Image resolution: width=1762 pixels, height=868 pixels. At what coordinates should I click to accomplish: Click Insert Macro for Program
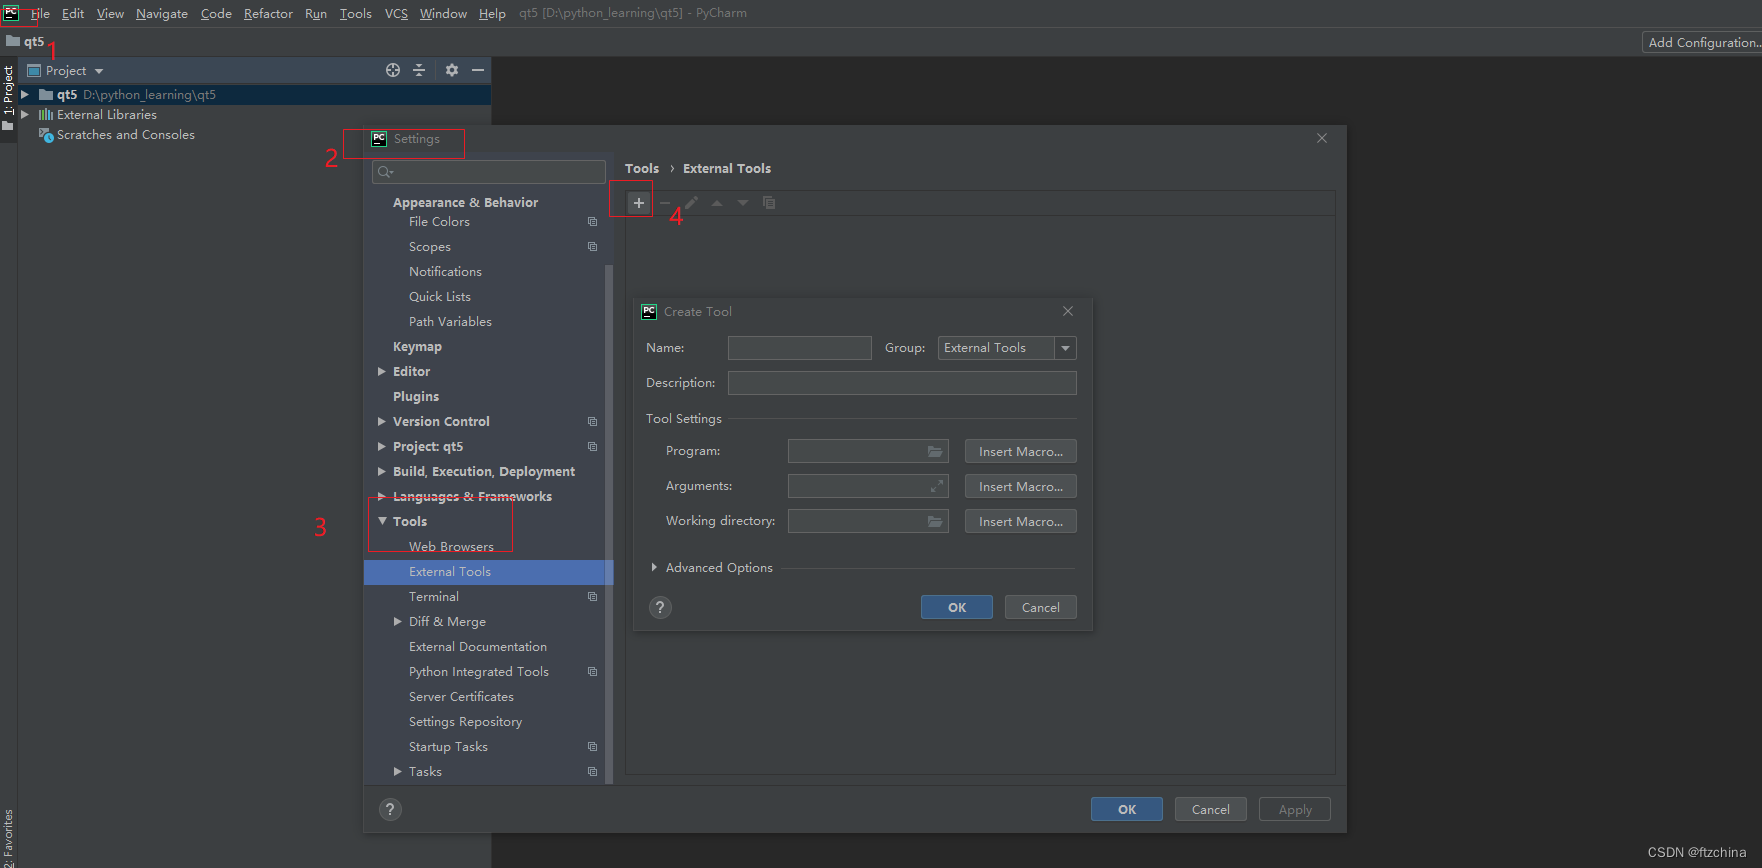(x=1021, y=451)
